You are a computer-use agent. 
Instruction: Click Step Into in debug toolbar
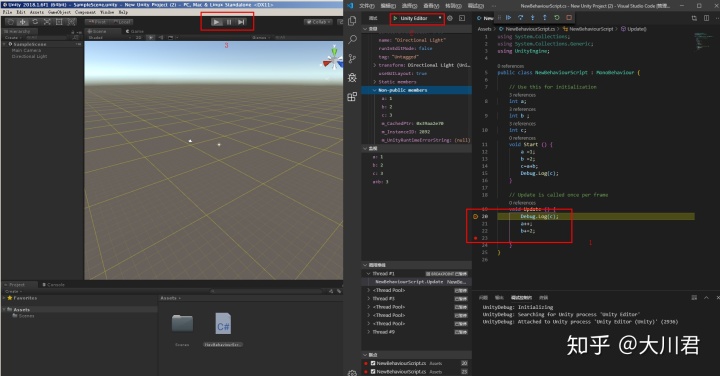click(x=533, y=18)
